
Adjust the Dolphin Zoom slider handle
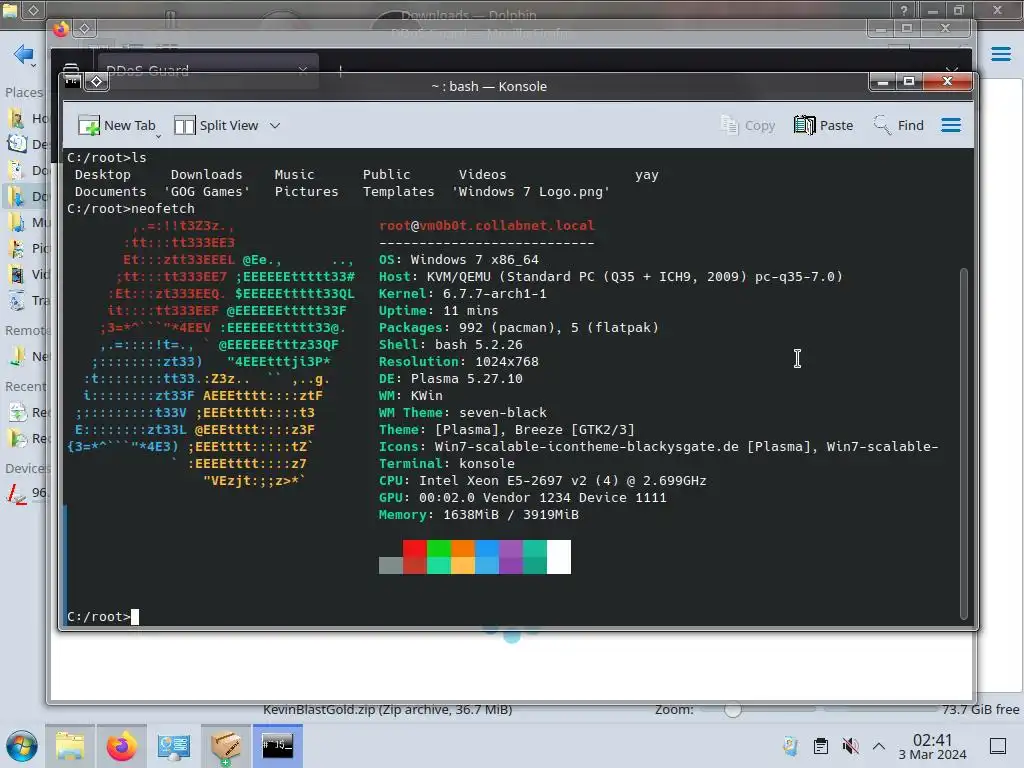point(733,710)
